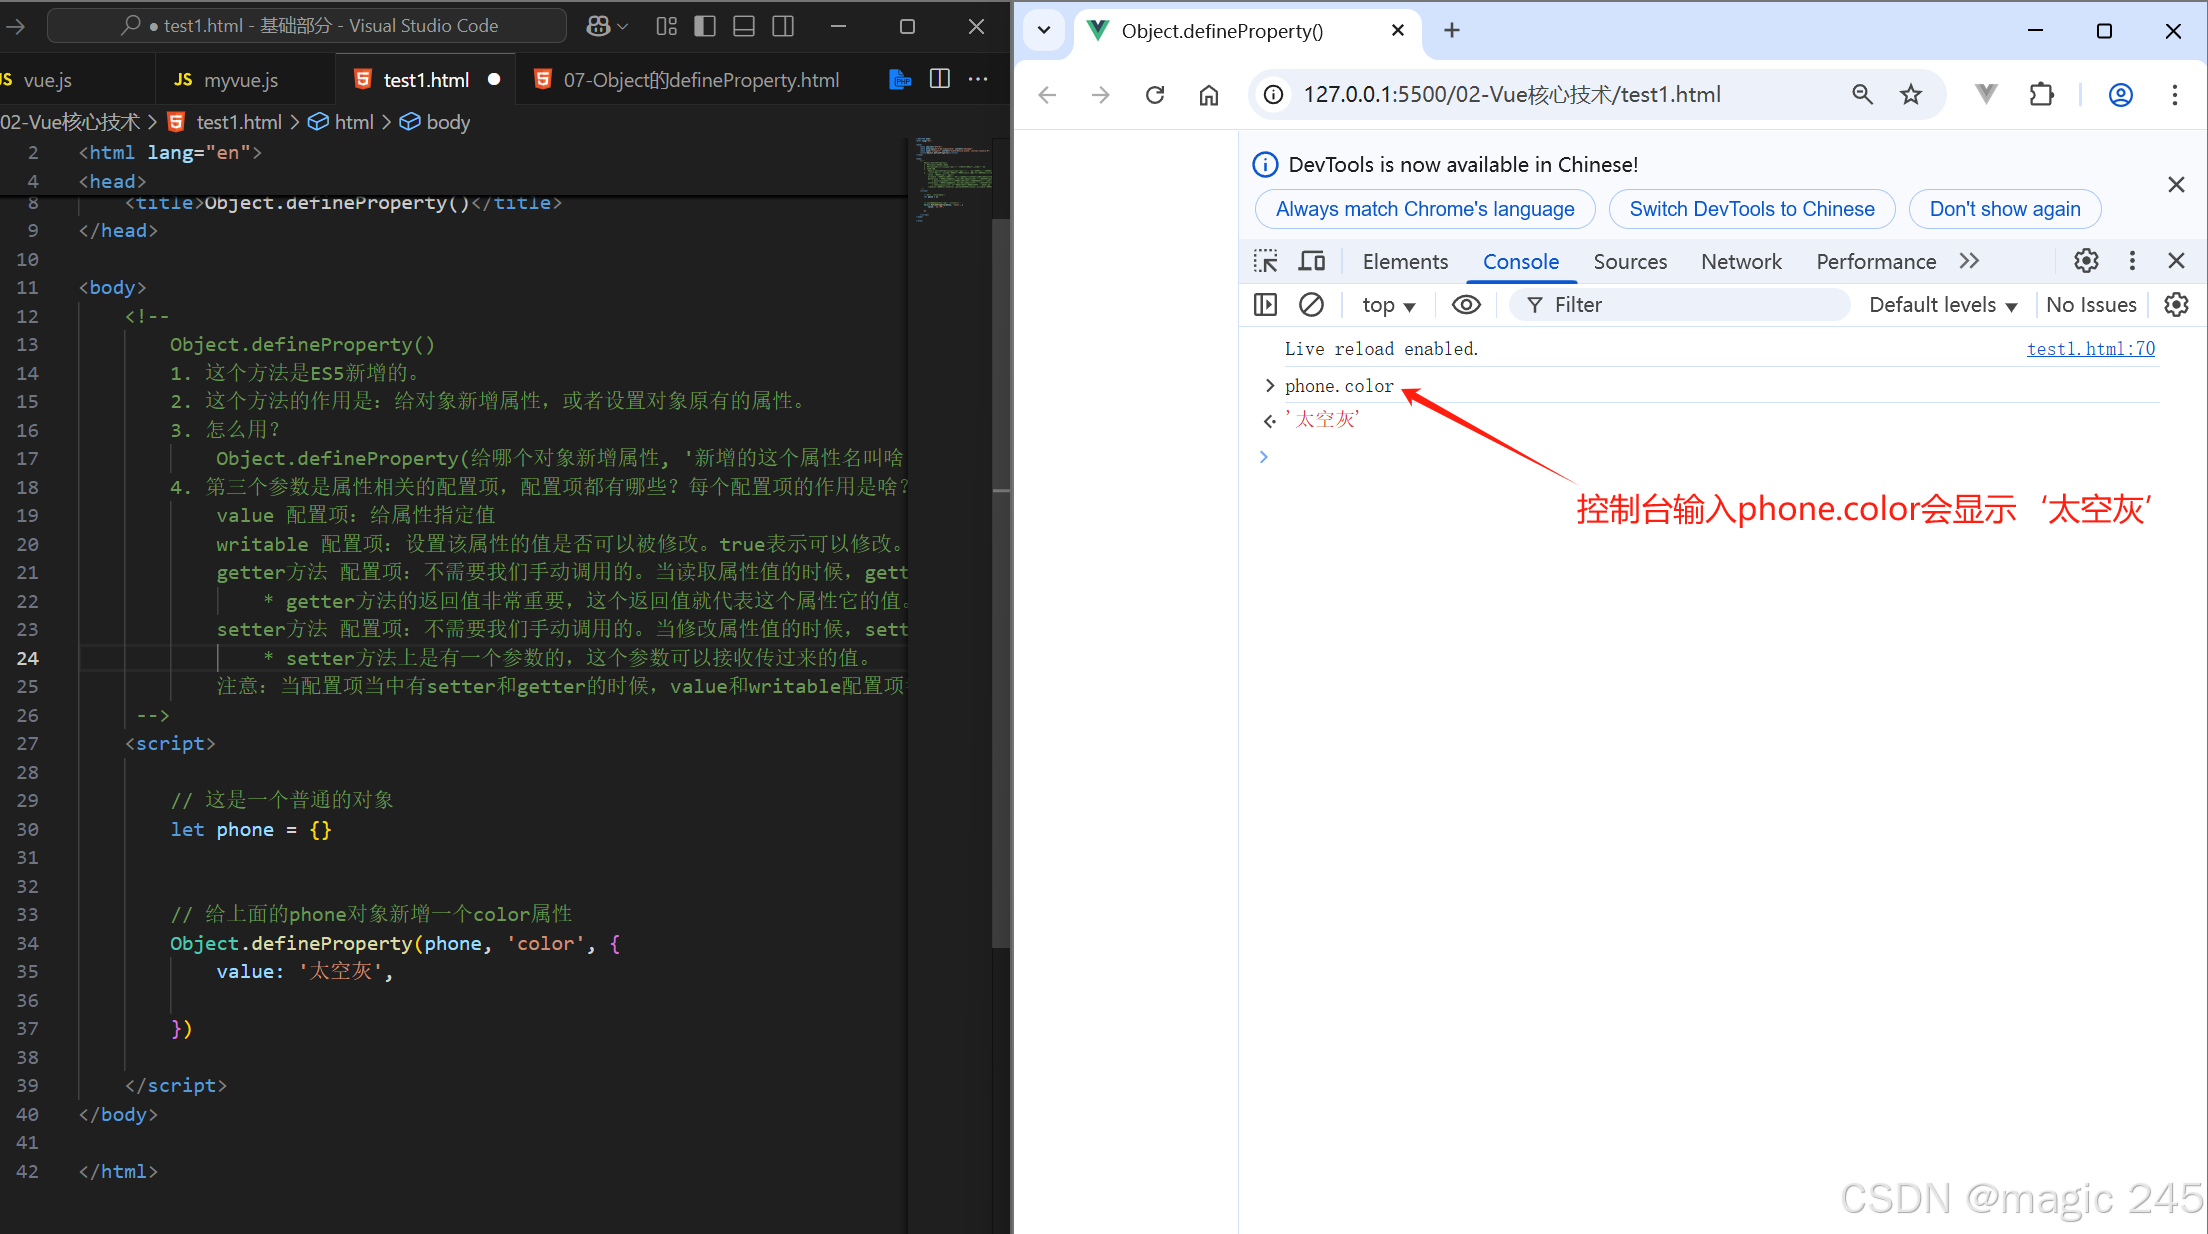Toggle the console sidebar panel

click(1265, 305)
